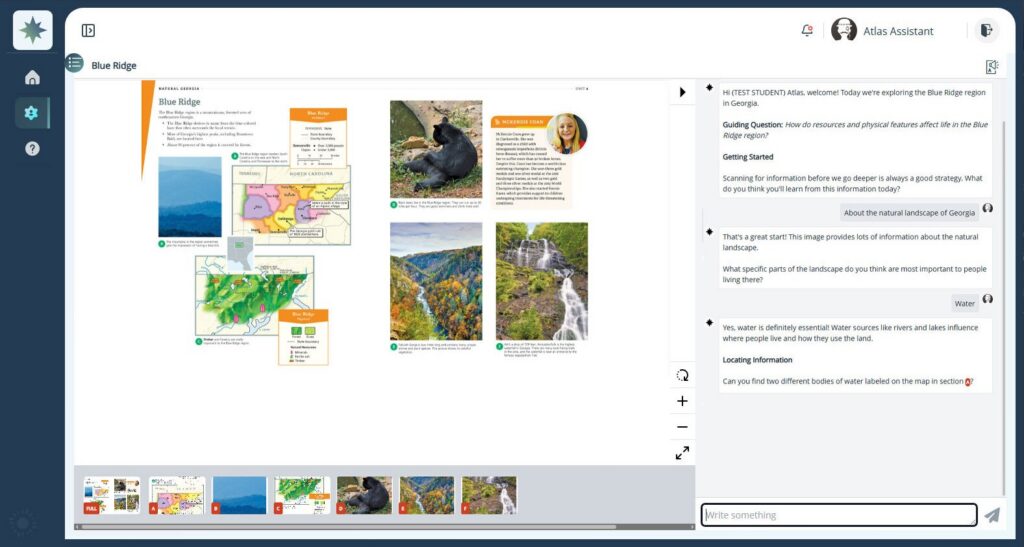1024x547 pixels.
Task: Toggle the chat panel icon at right
Action: pos(991,66)
